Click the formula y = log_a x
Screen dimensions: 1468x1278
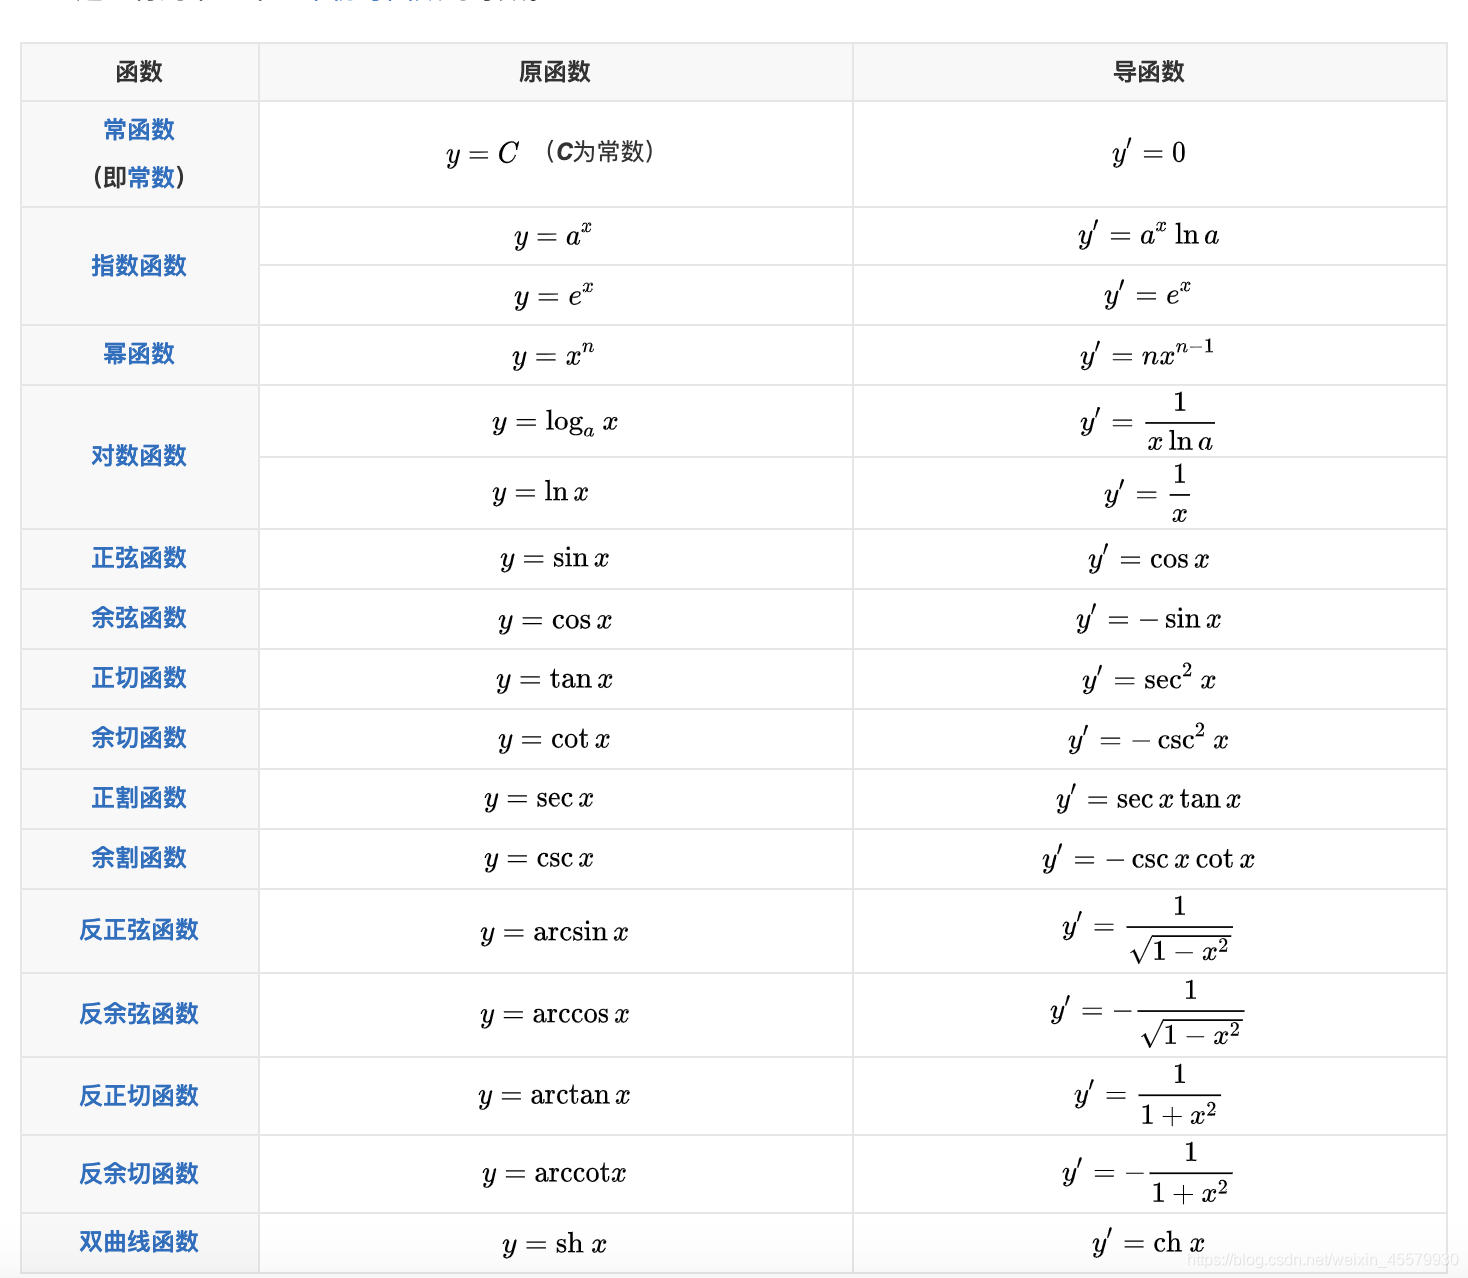pyautogui.click(x=555, y=423)
